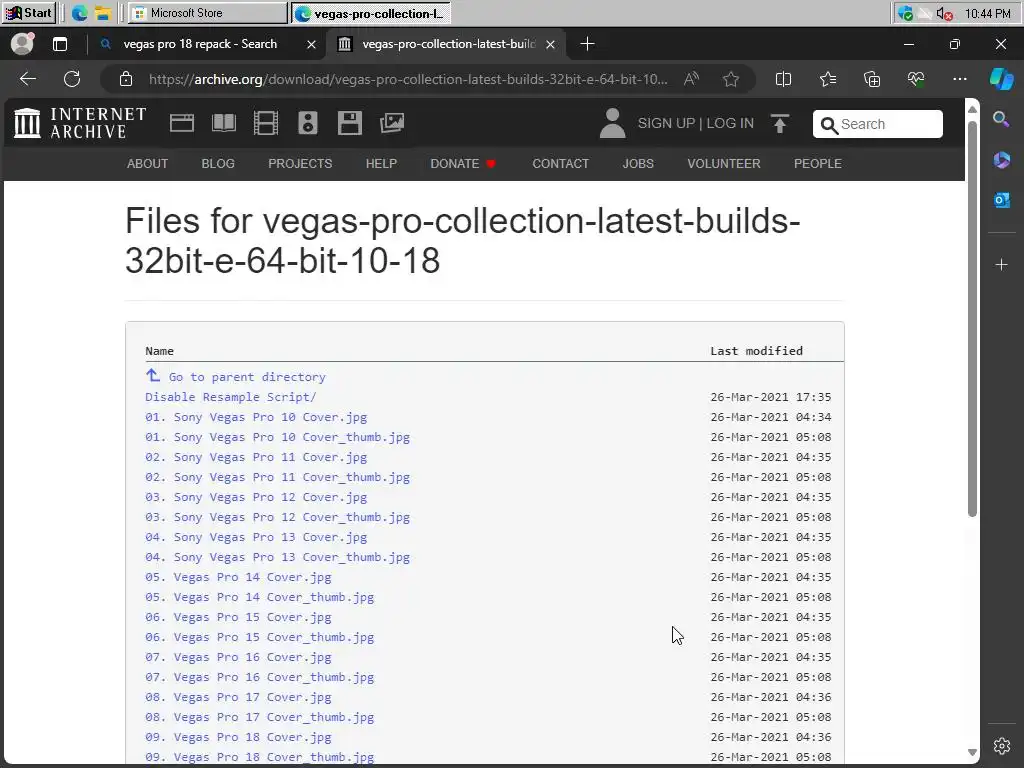Screen dimensions: 1024x768
Task: Open the split screen icon
Action: click(783, 79)
